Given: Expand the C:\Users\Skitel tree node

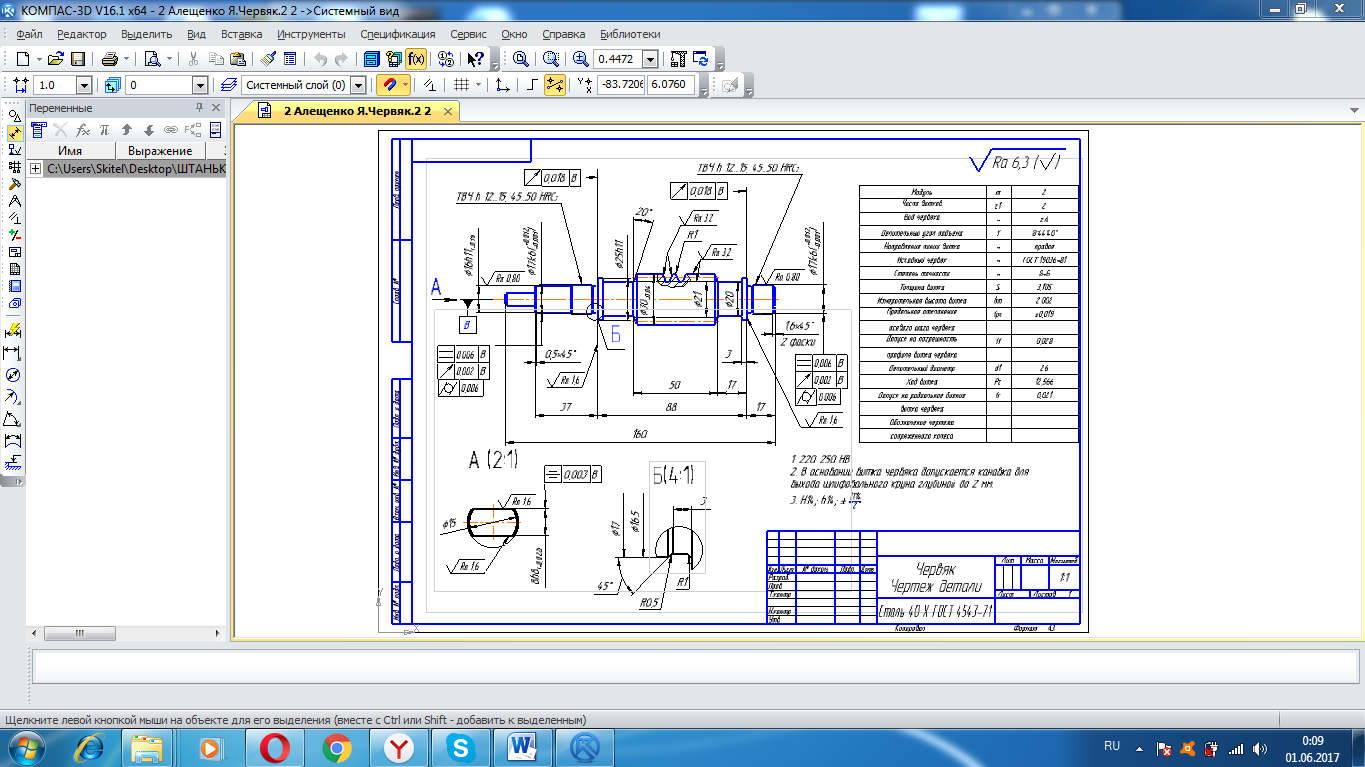Looking at the screenshot, I should [x=36, y=169].
